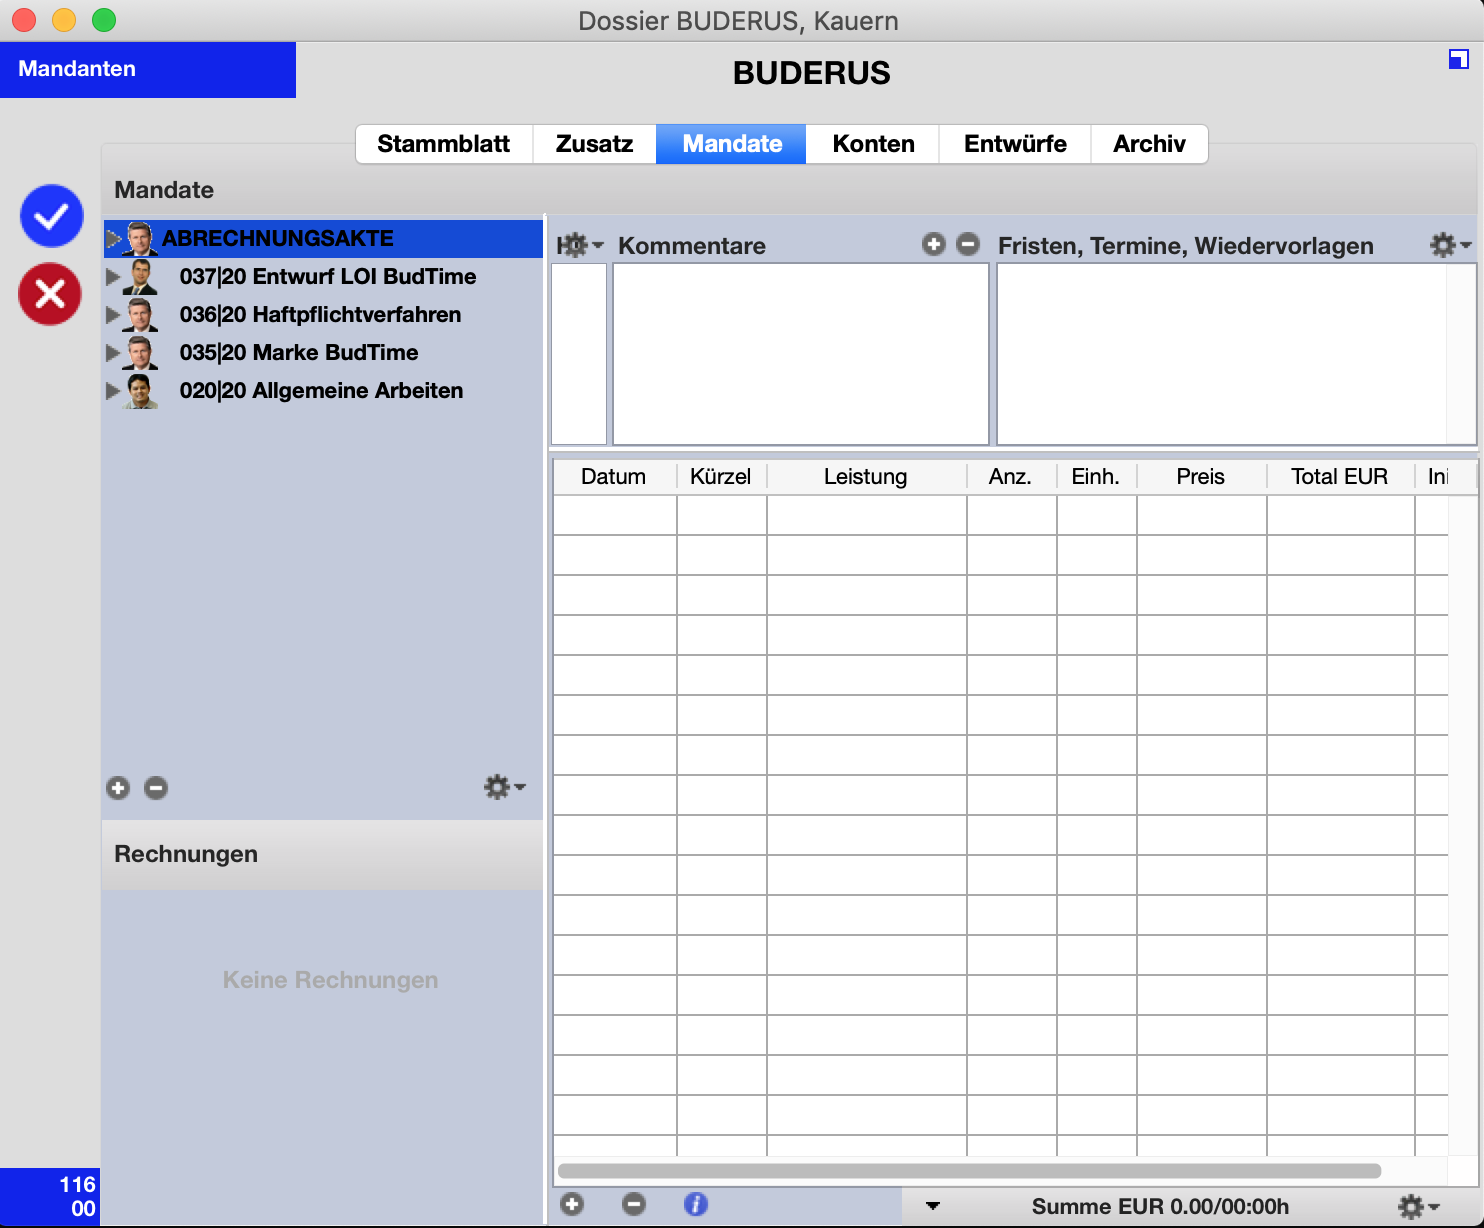Open the Fristen, Termine gear menu
Viewport: 1484px width, 1228px height.
point(1450,245)
